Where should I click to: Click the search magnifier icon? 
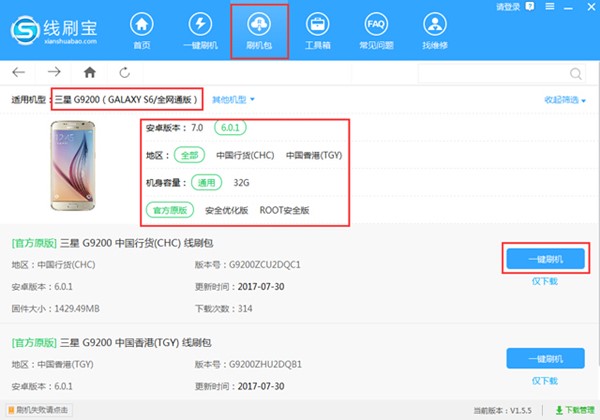click(x=576, y=73)
